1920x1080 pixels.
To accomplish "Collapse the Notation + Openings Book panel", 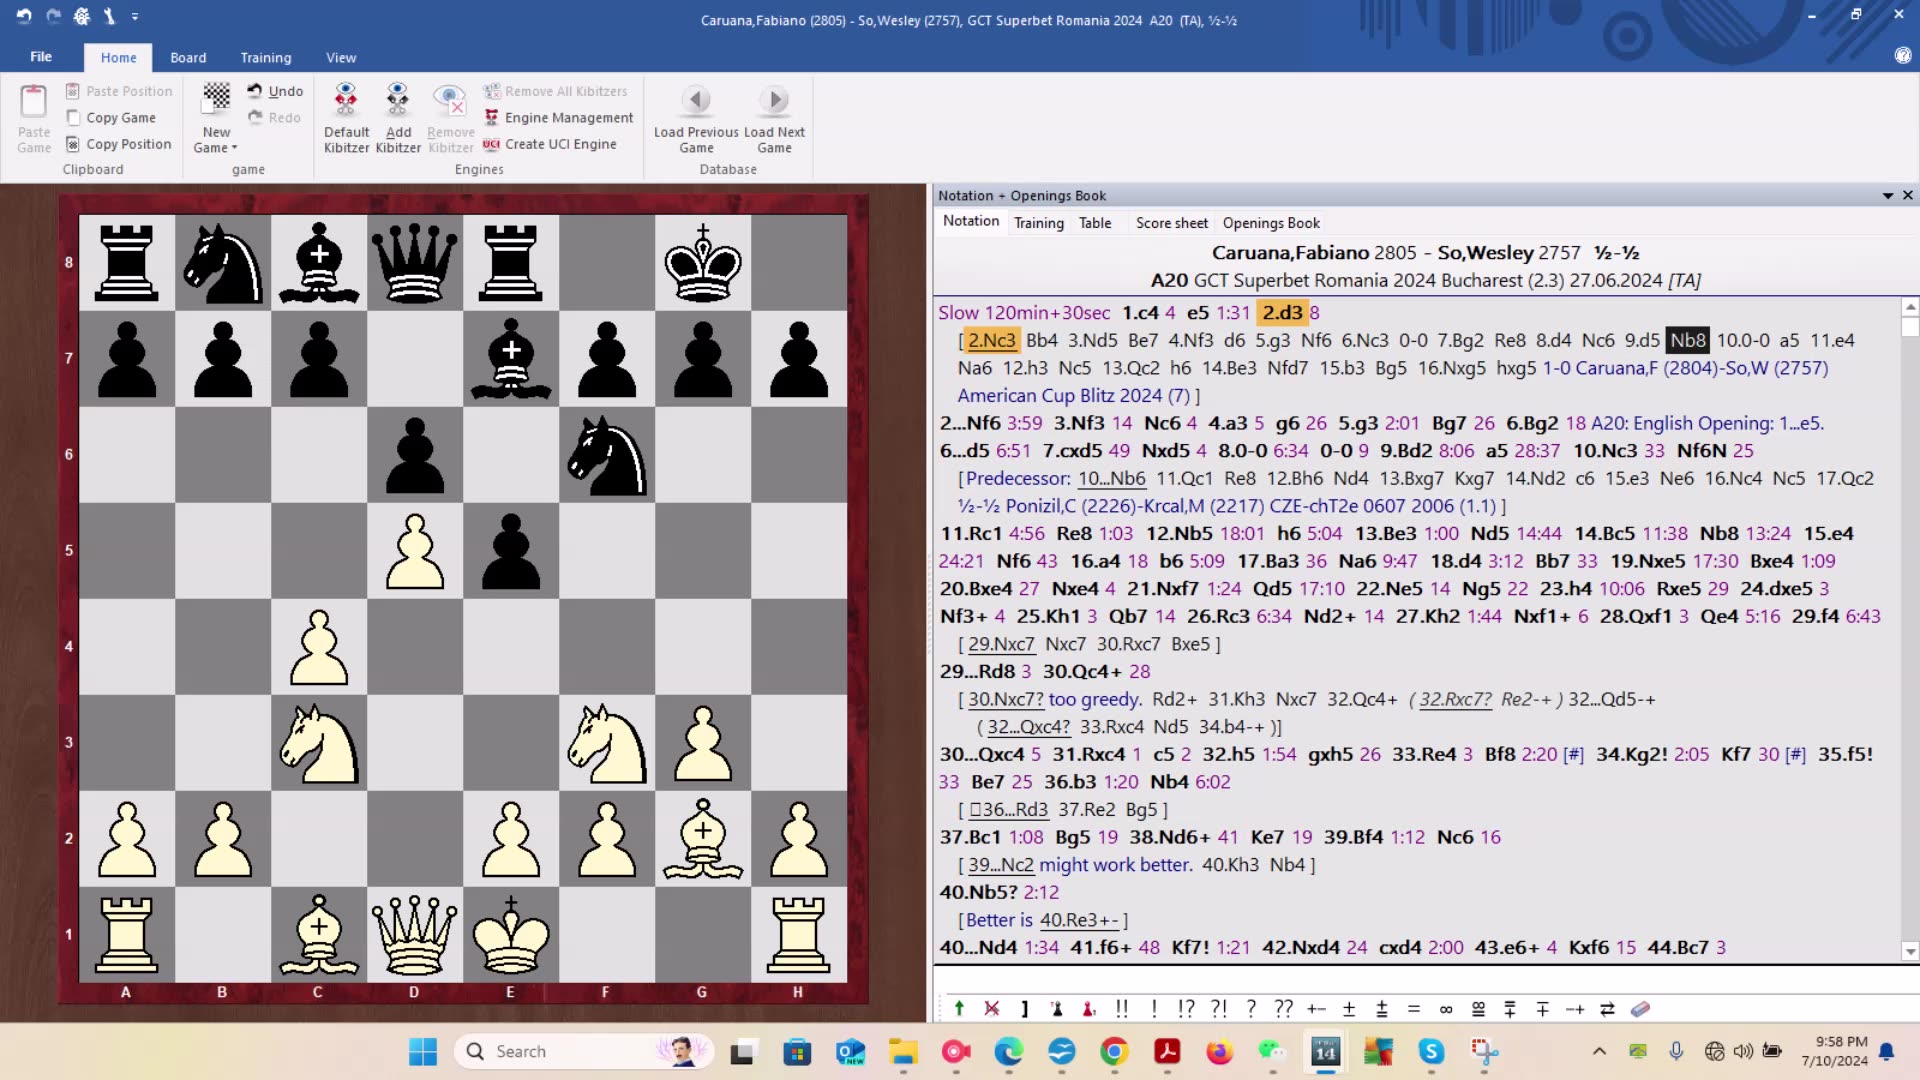I will (x=1886, y=195).
